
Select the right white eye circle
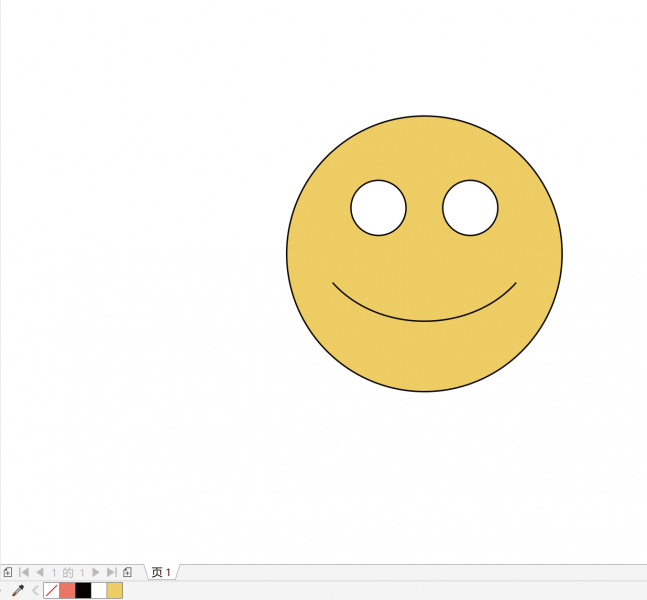click(470, 208)
